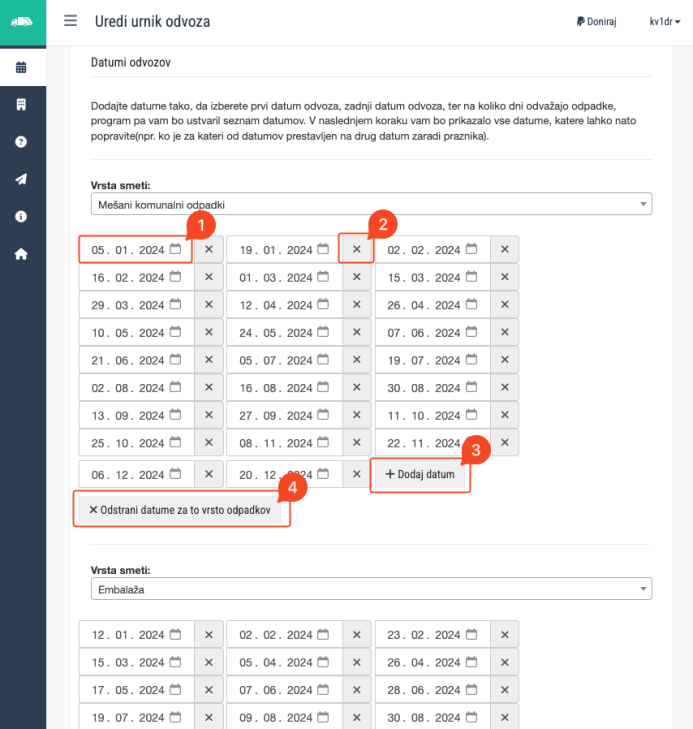The height and width of the screenshot is (729, 693).
Task: Click the 16.02.2024 date input field
Action: click(128, 277)
